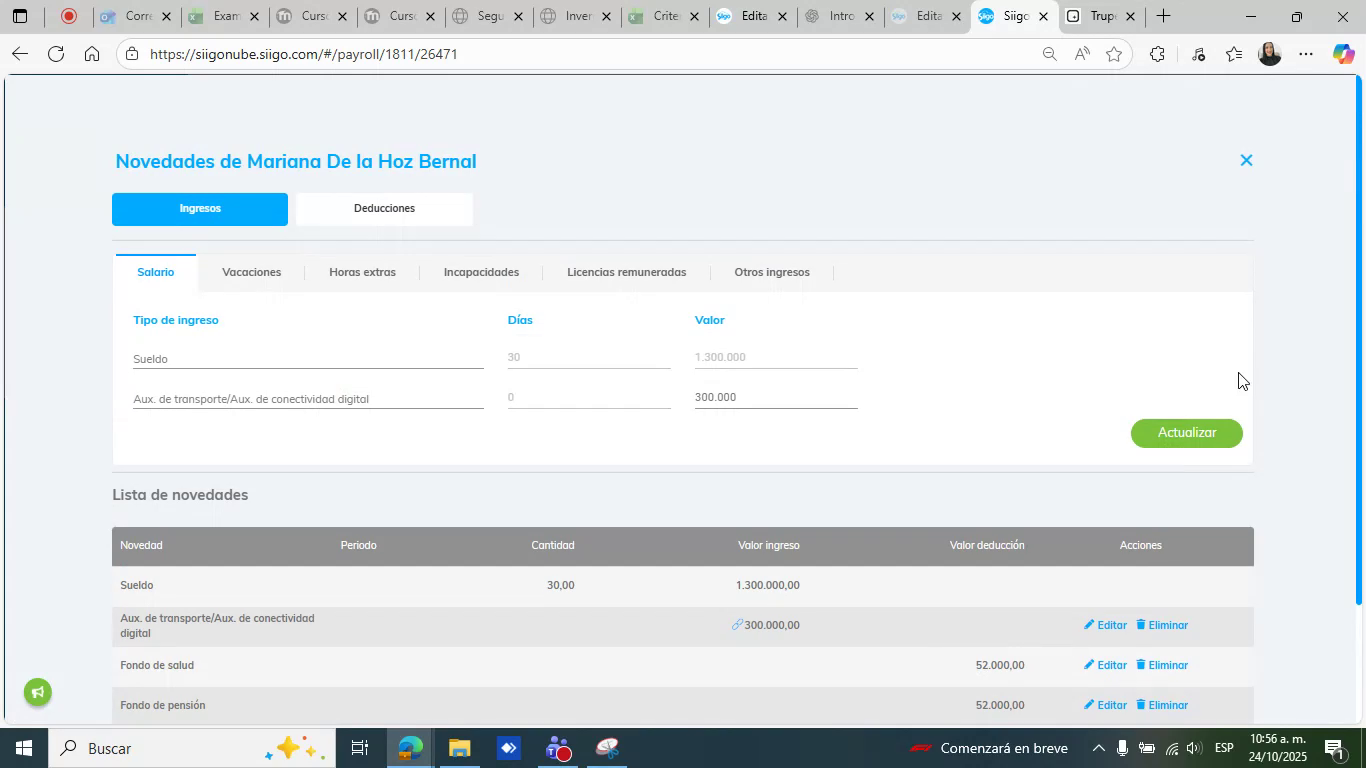Open the notifications center icon

(x=1333, y=748)
